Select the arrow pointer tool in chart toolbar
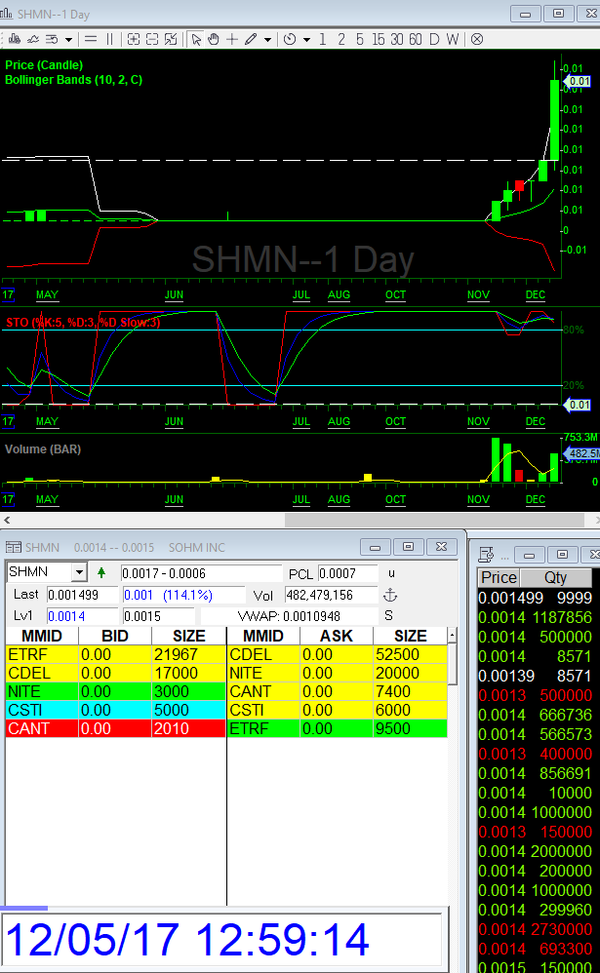The width and height of the screenshot is (600, 973). tap(196, 39)
